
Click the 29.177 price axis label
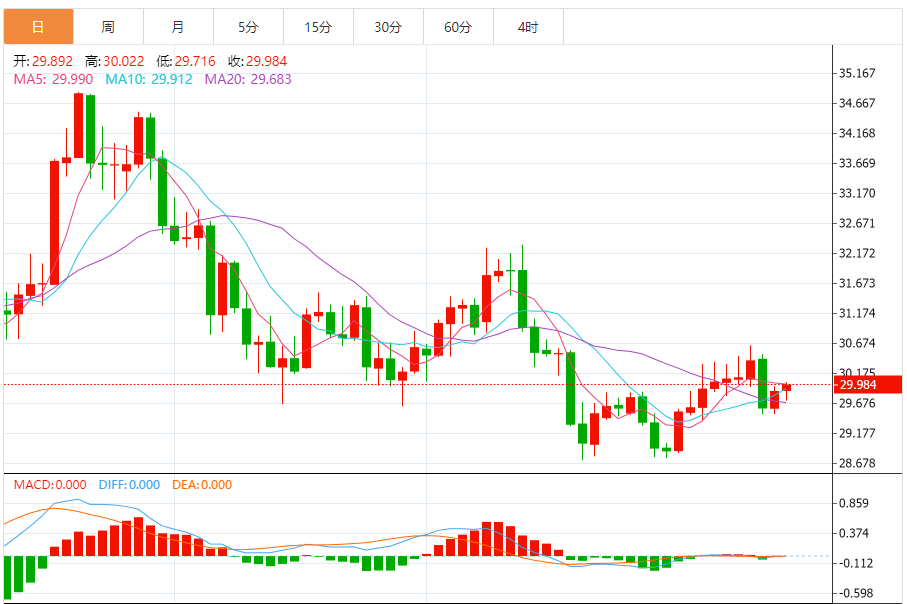(x=857, y=433)
